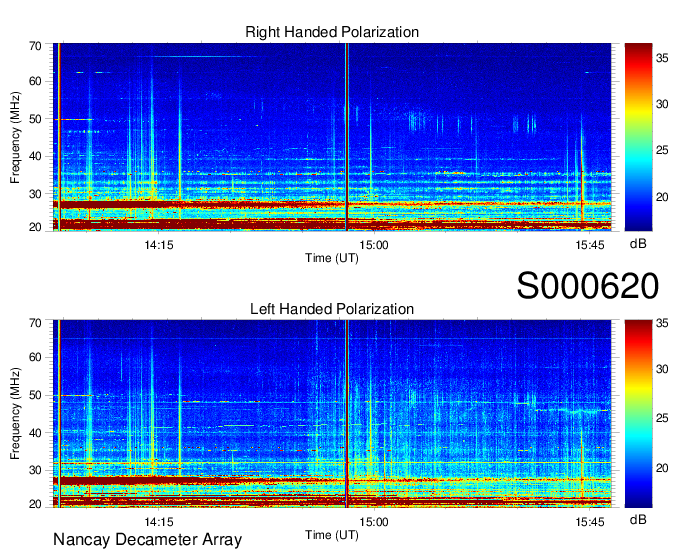
Task: Click the 20 frequency tick on upper plot
Action: [35, 227]
